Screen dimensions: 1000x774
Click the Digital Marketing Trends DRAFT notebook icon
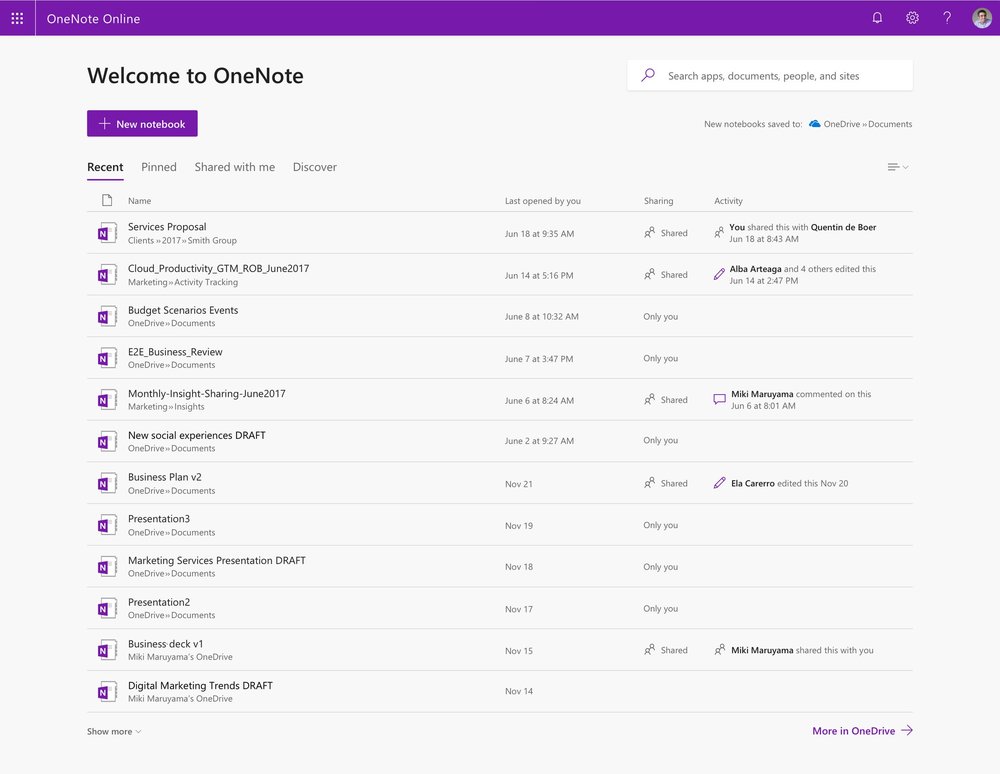pos(107,692)
